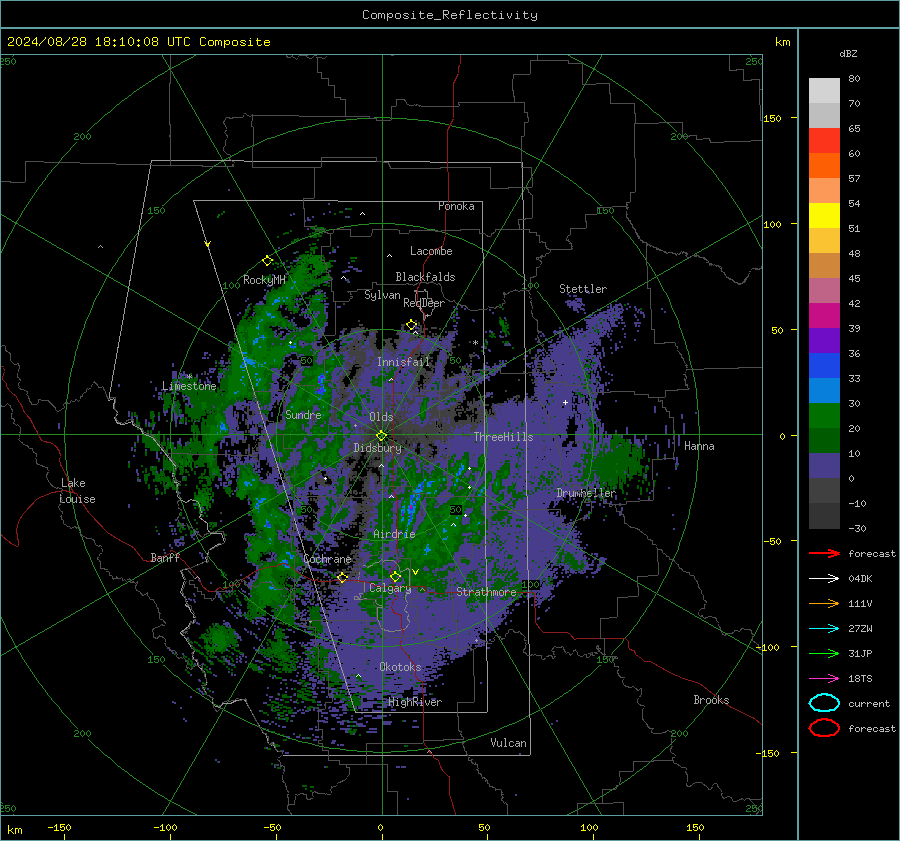The image size is (900, 841).
Task: Click the Blackfalds city label
Action: click(x=425, y=277)
